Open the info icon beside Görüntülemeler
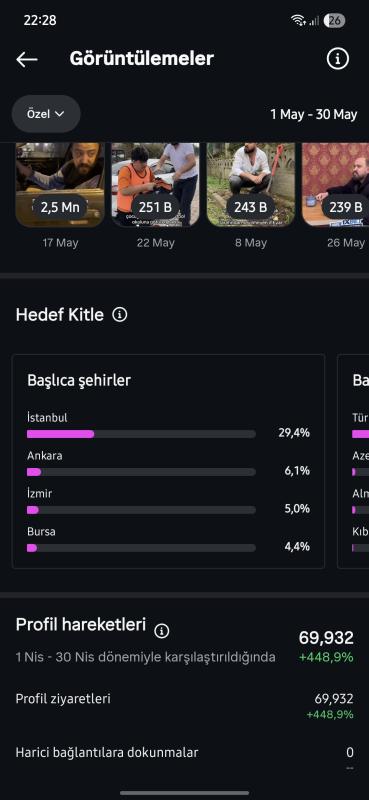 point(337,59)
